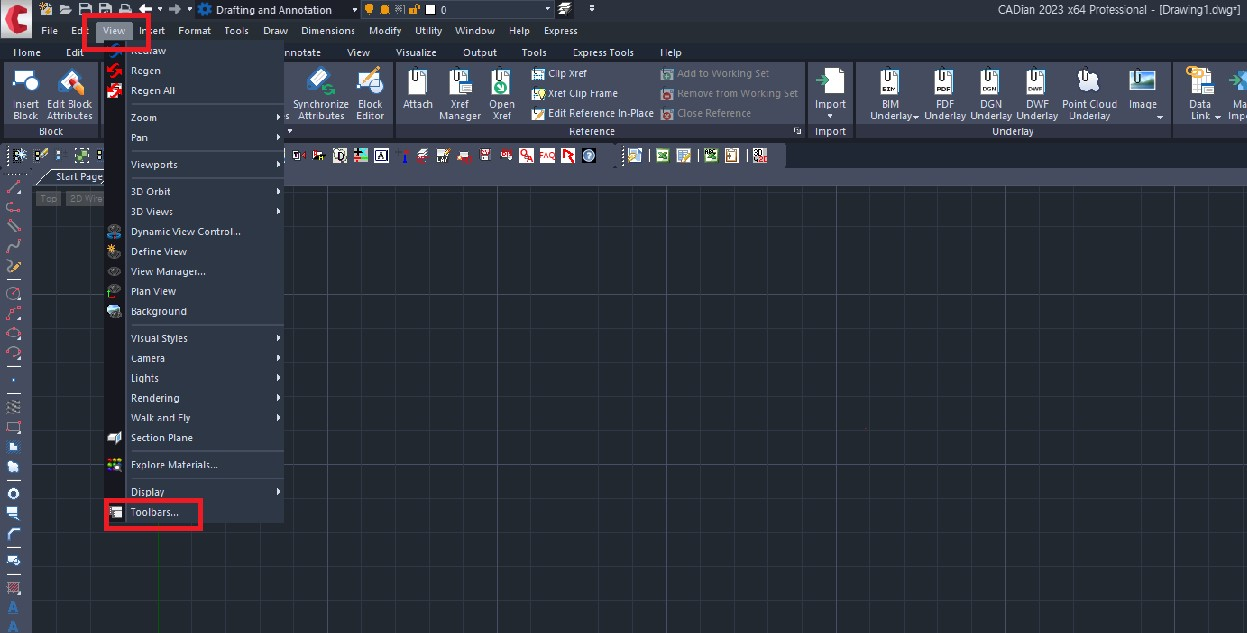Open the Block Editor tool

[370, 84]
